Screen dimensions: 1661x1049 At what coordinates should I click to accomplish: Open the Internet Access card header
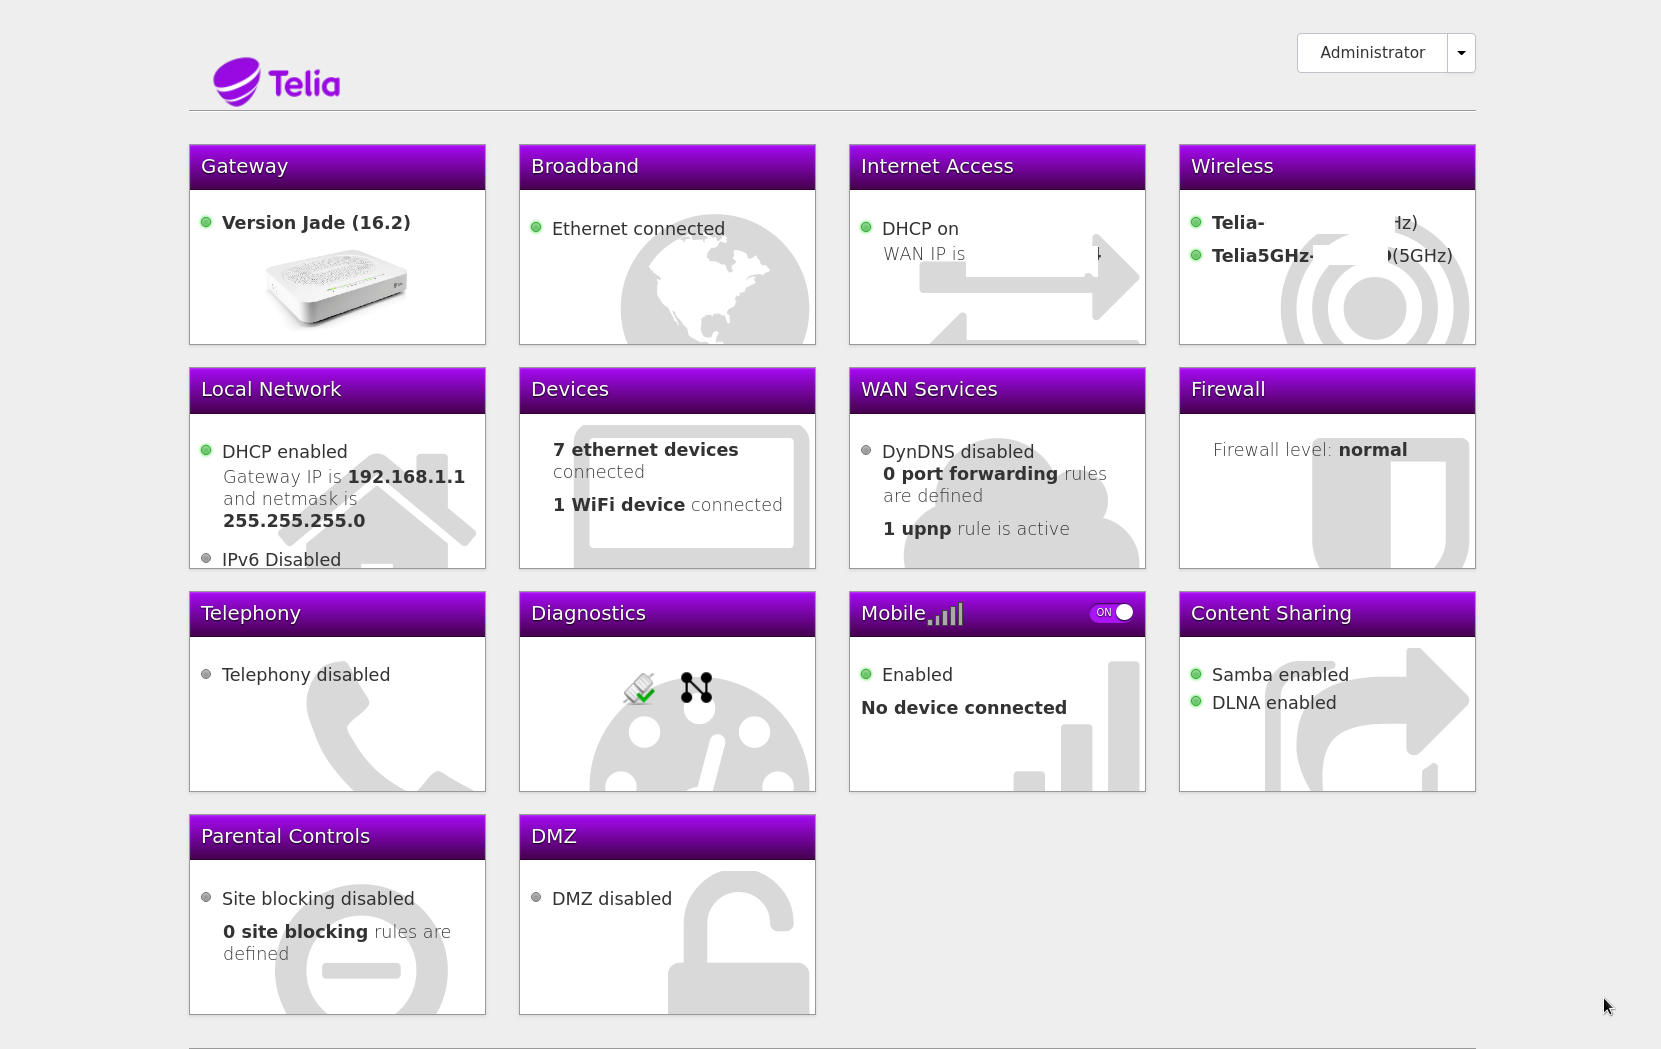coord(997,167)
